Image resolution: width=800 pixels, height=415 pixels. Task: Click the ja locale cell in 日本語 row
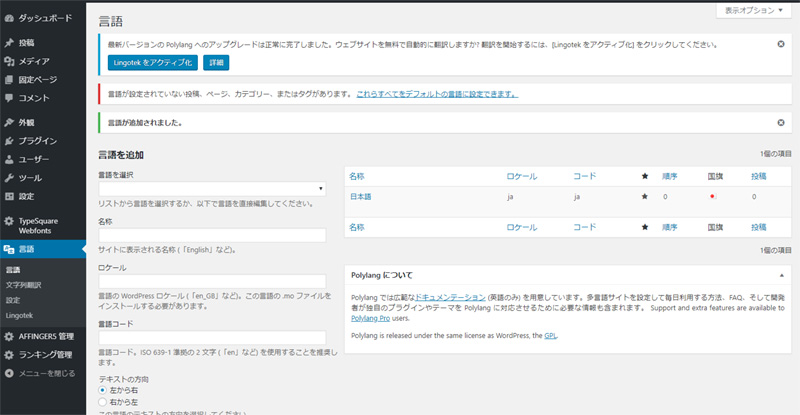pyautogui.click(x=510, y=197)
